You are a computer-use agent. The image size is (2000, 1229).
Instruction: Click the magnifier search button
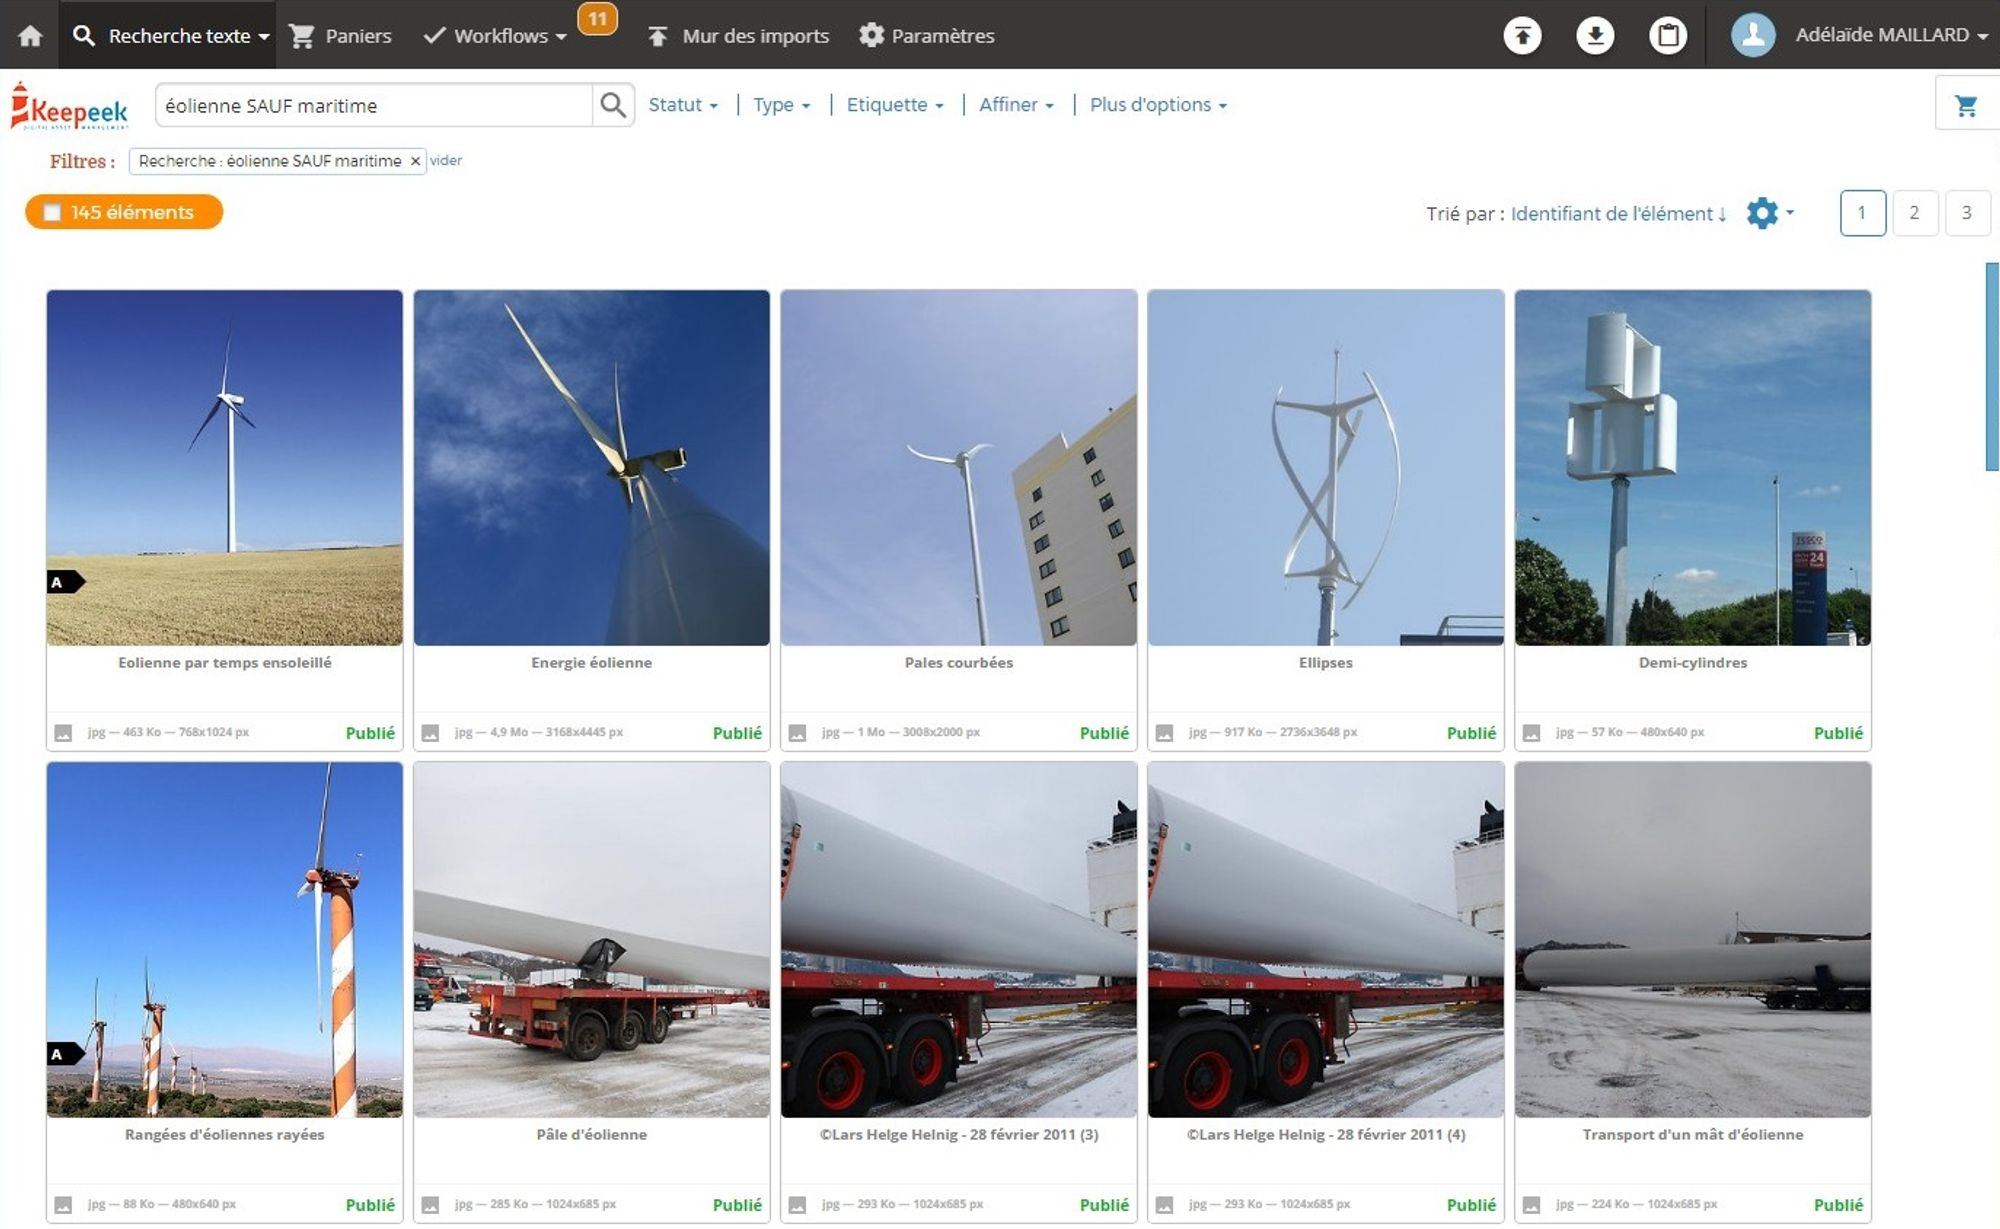613,105
